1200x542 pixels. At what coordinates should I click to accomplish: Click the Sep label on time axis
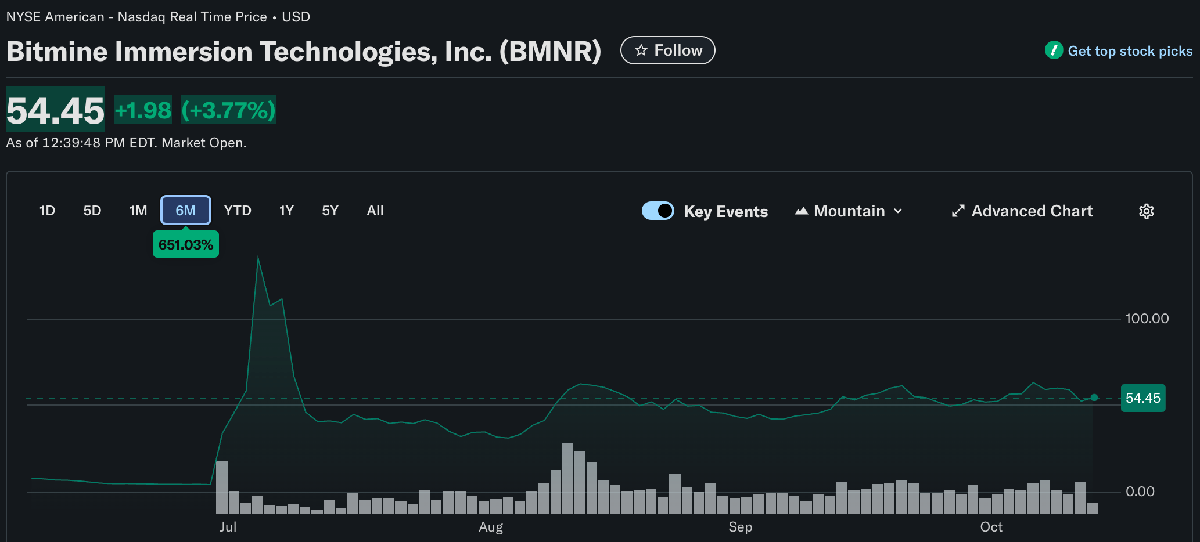[x=740, y=527]
